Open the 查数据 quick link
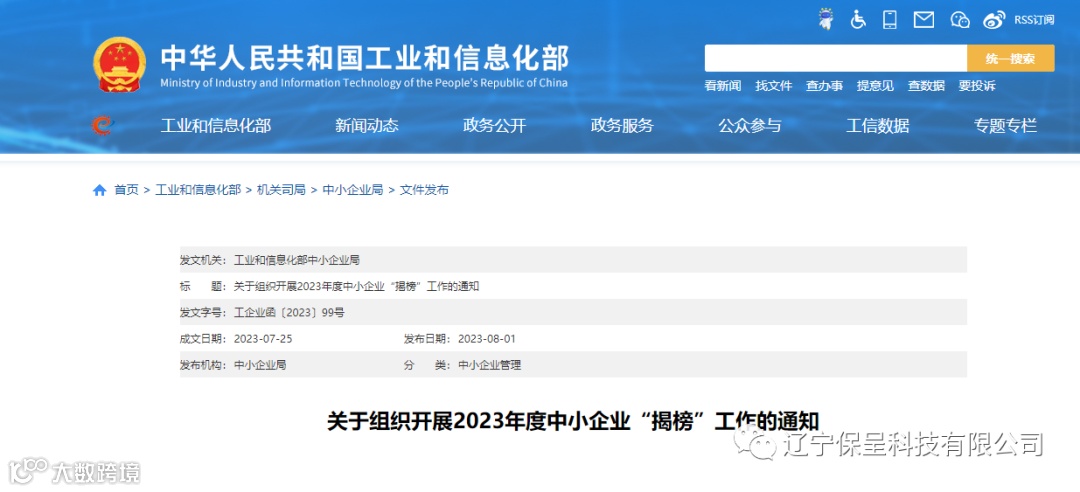1080x492 pixels. coord(926,86)
